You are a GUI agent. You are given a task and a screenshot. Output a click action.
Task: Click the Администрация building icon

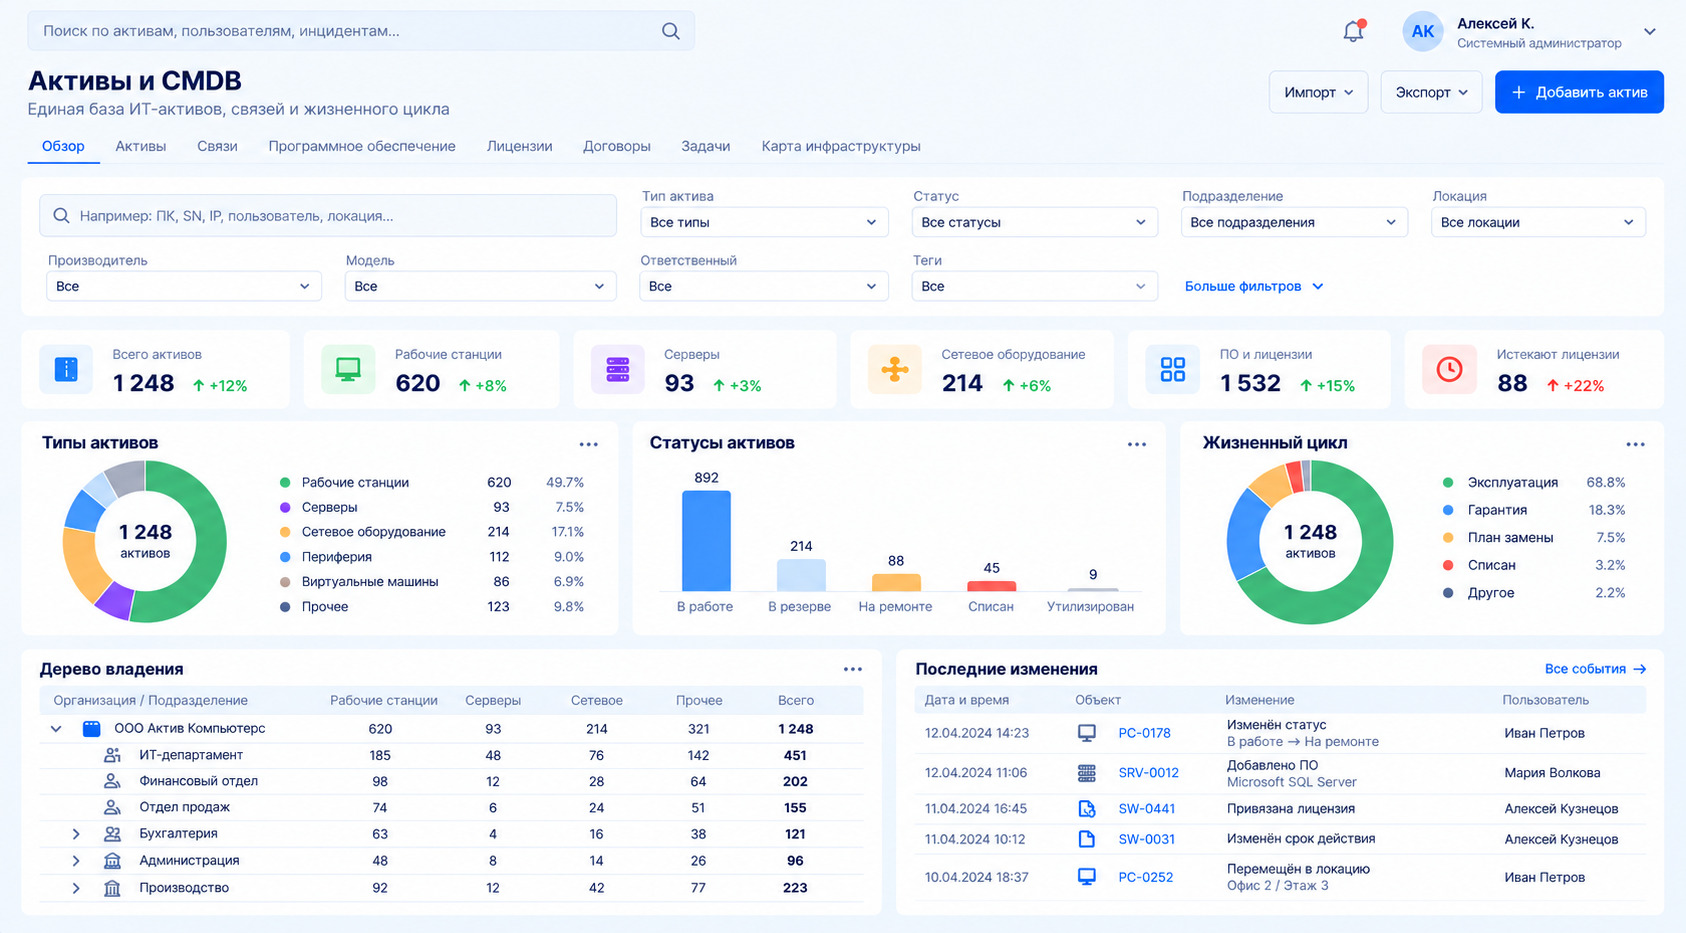[112, 860]
